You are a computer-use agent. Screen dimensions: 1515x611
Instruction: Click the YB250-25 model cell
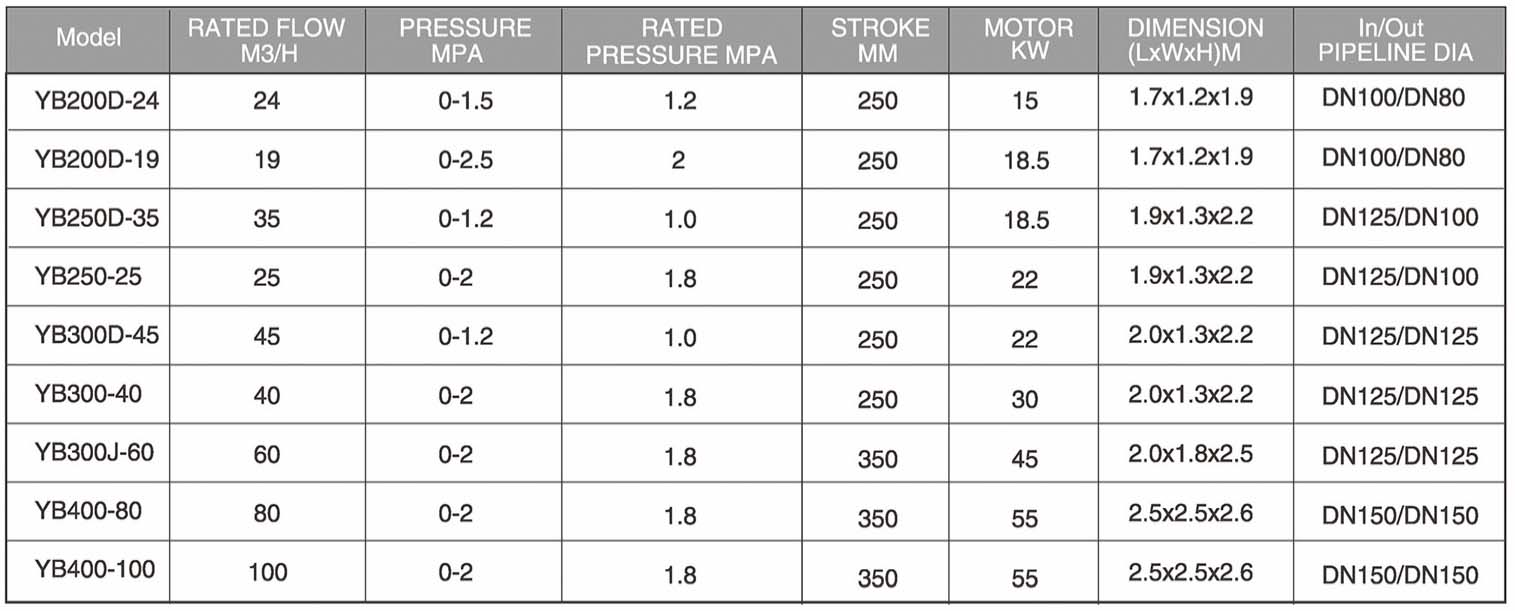point(88,277)
